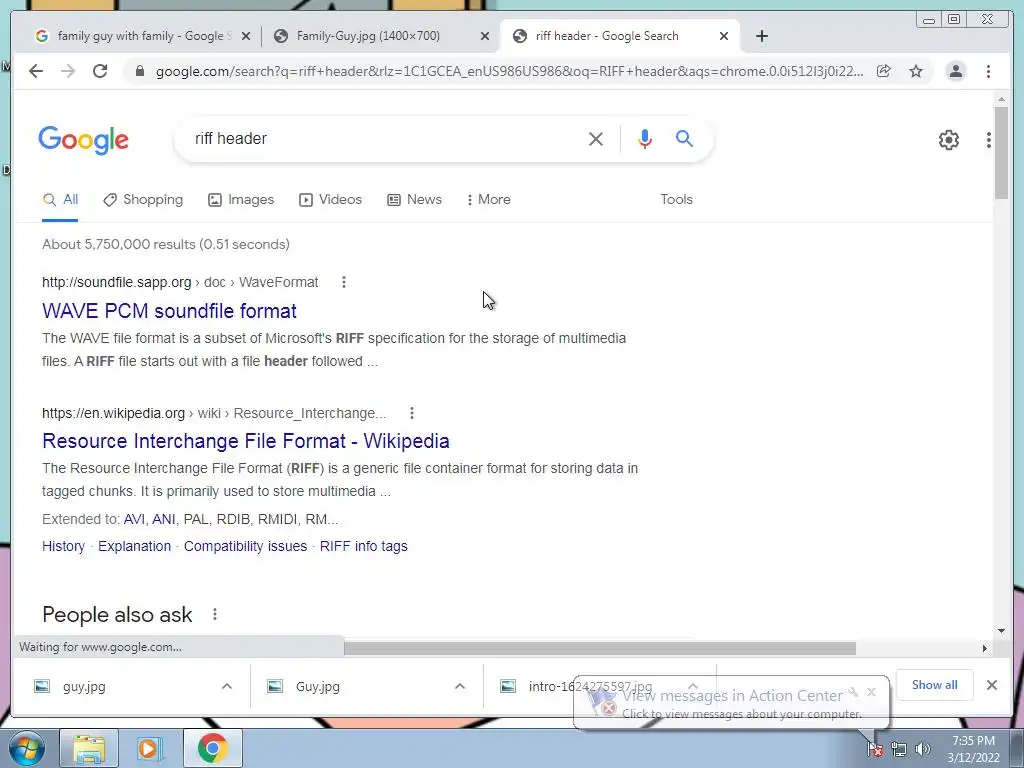Close the family guy search tab
This screenshot has width=1024, height=768.
246,36
